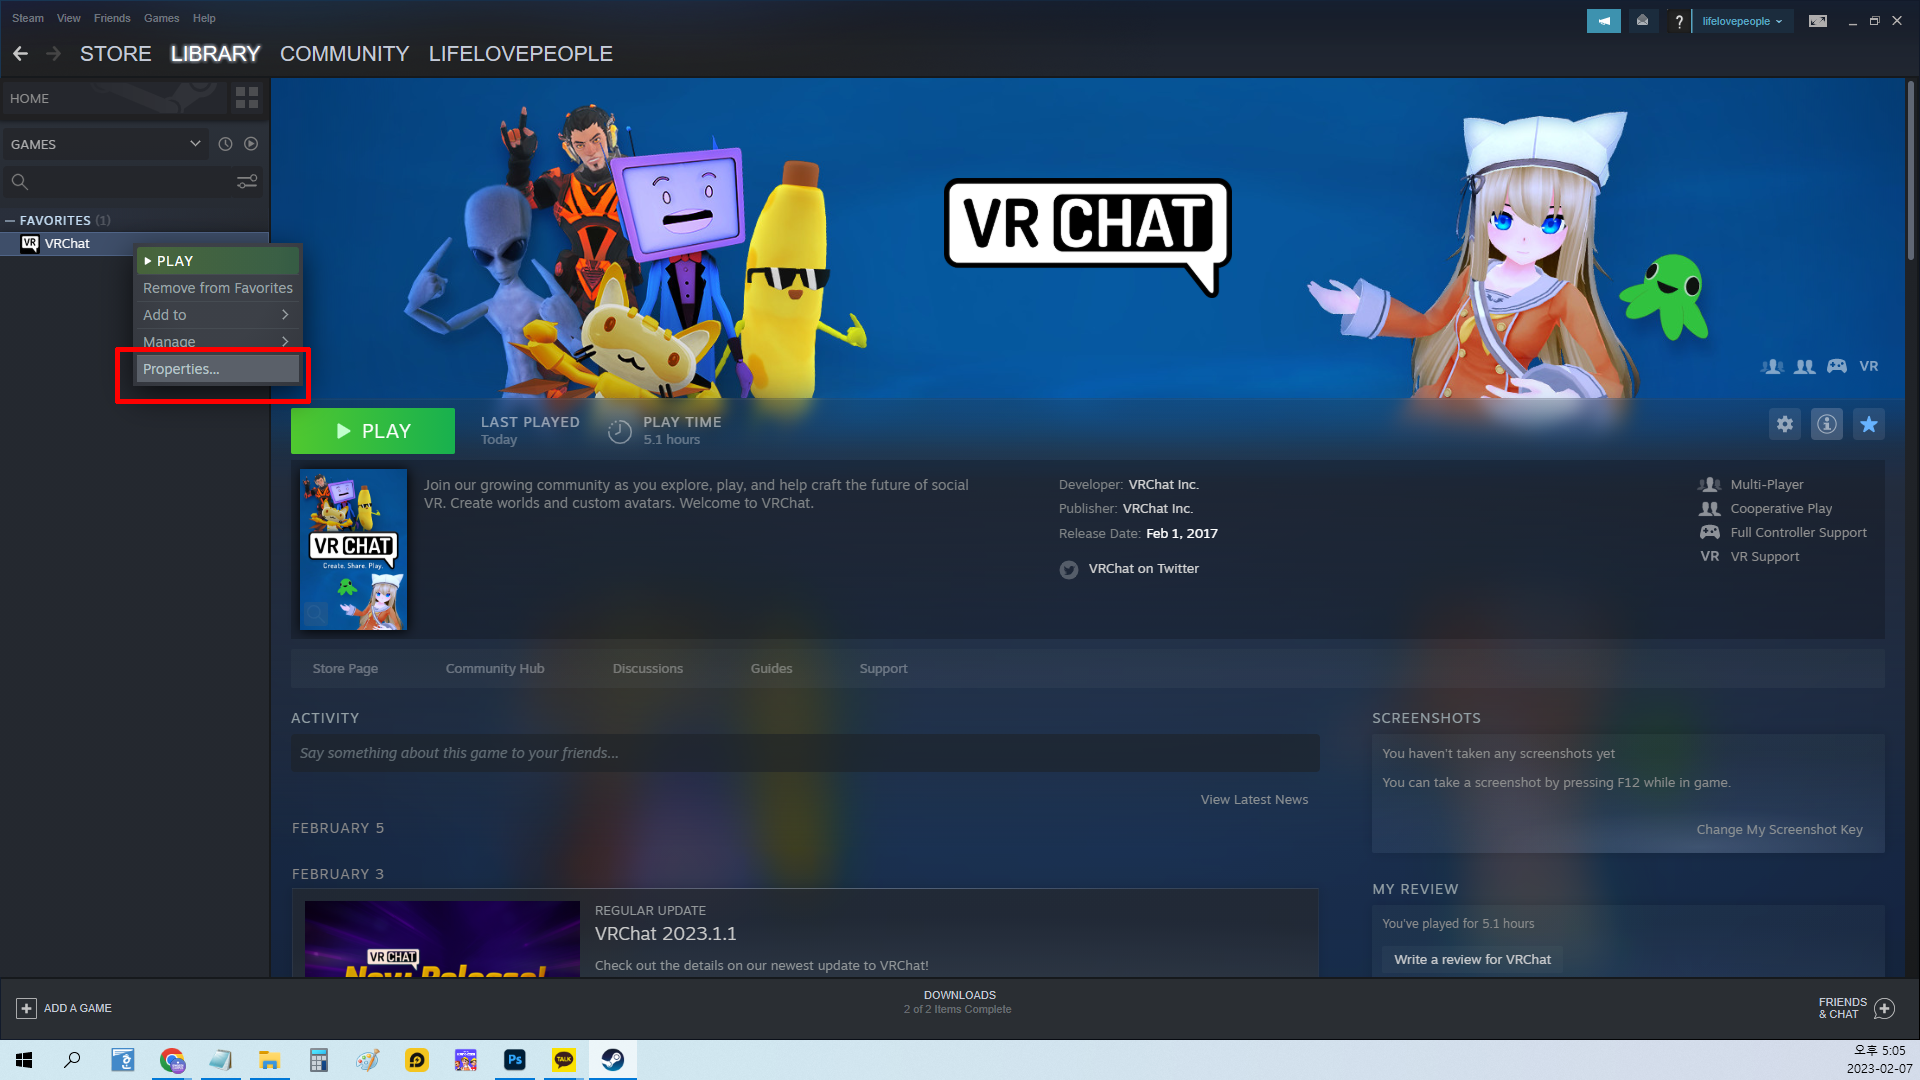Toggle the VRChat favorite star
Screen dimensions: 1920x1080
coord(1869,424)
